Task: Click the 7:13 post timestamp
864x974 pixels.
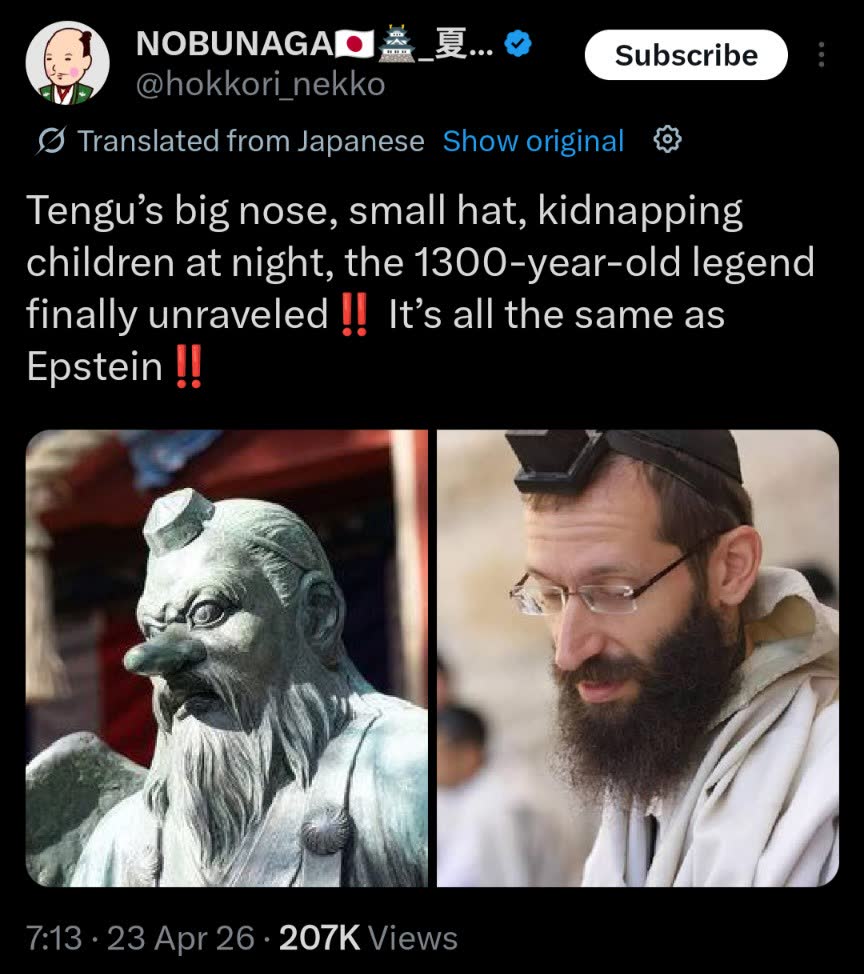Action: tap(54, 937)
